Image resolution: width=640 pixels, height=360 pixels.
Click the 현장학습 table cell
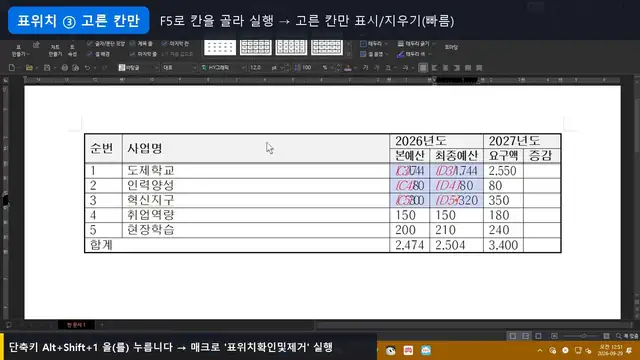tap(256, 230)
